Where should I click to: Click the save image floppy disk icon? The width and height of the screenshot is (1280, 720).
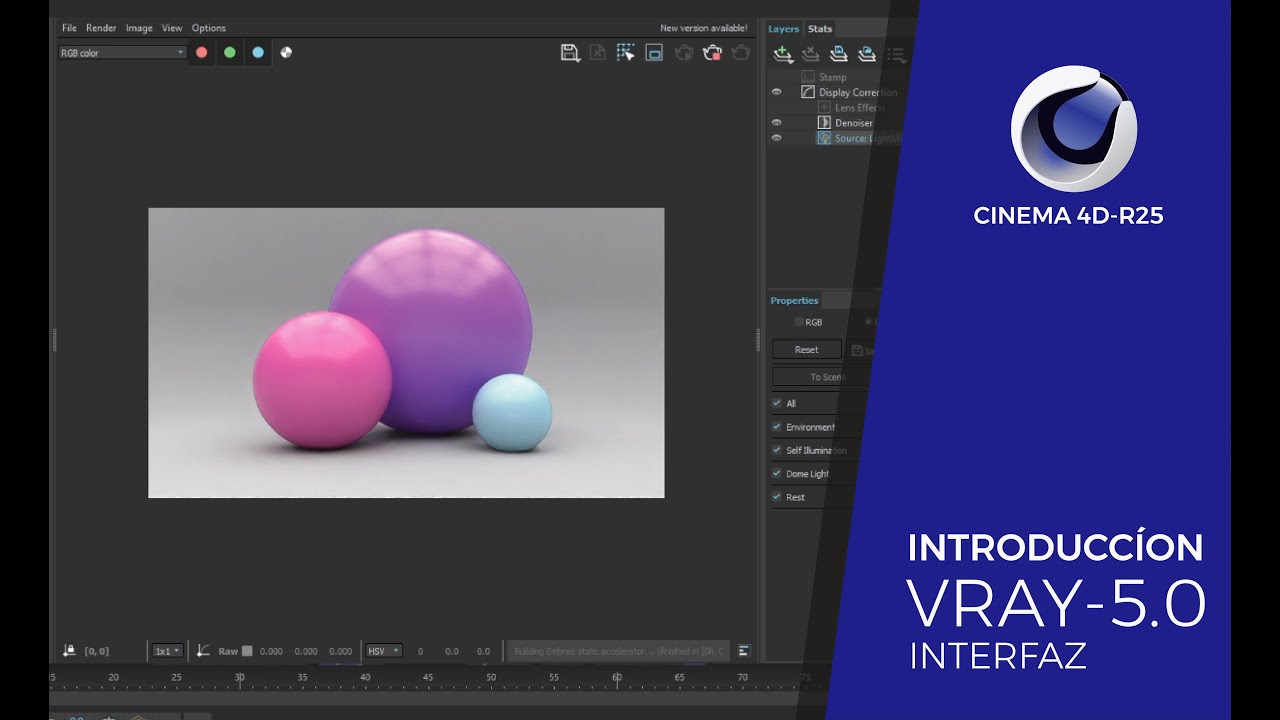[570, 53]
